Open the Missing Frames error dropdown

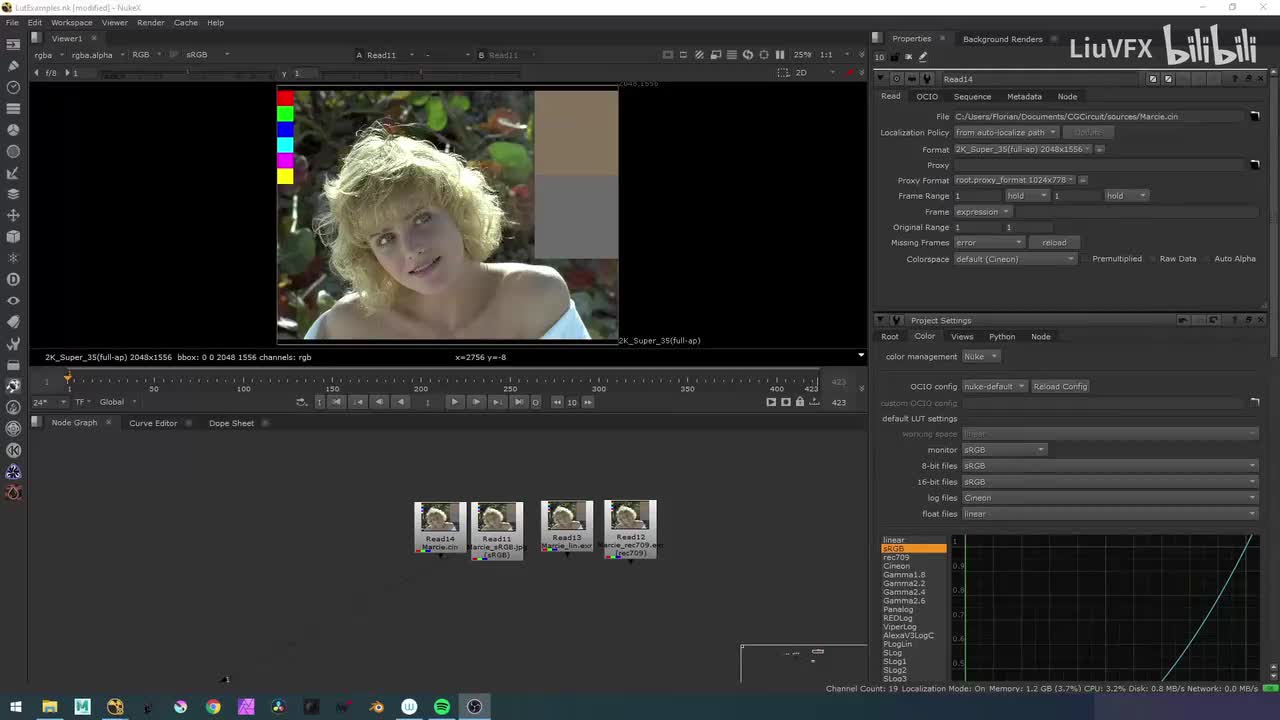point(989,243)
